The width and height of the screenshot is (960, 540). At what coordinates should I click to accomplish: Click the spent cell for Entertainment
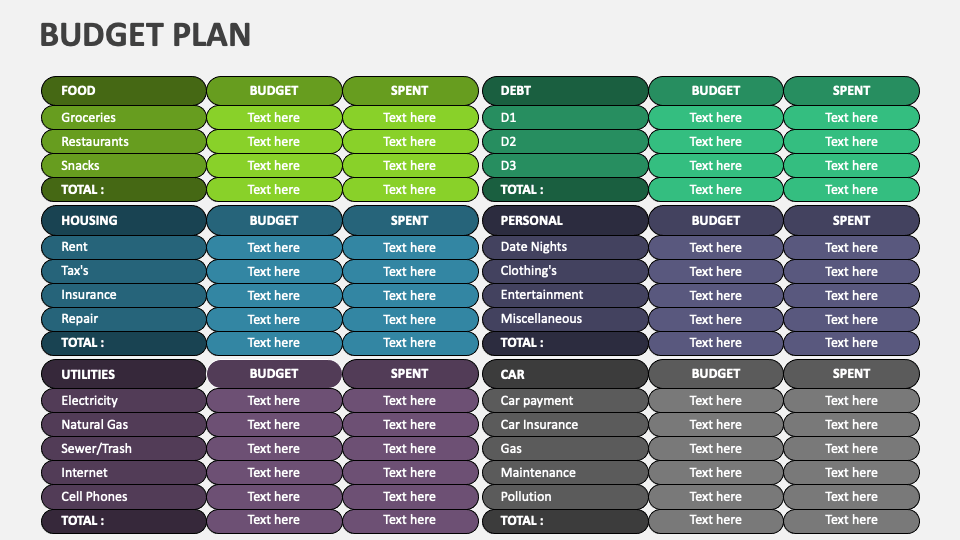click(x=852, y=295)
